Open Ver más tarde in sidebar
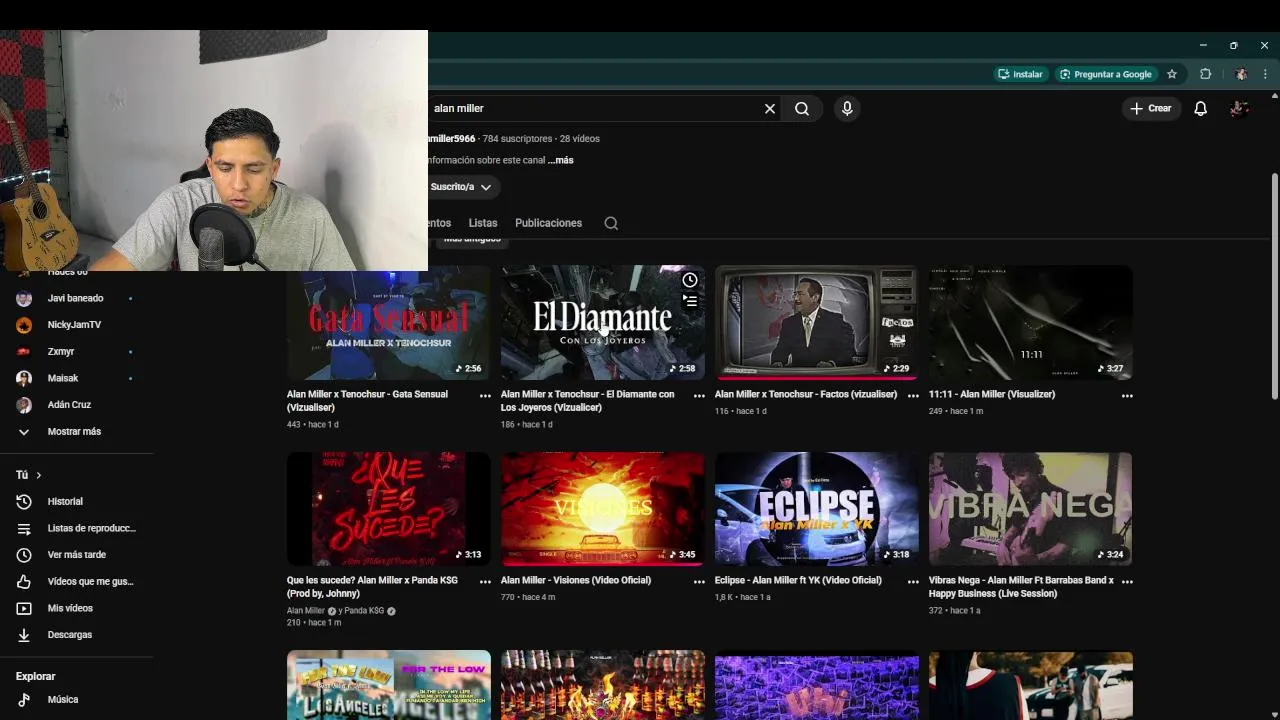Viewport: 1280px width, 720px height. (x=75, y=555)
